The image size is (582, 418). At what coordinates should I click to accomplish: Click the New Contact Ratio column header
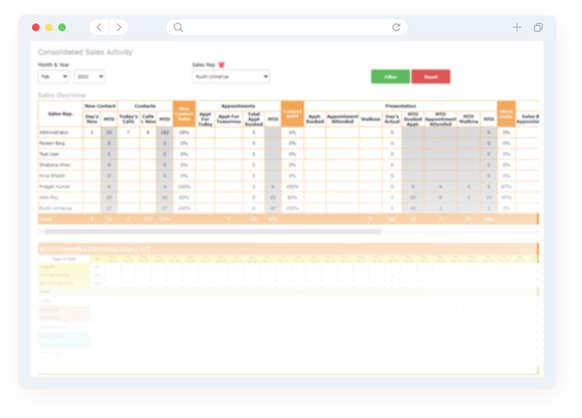point(184,114)
